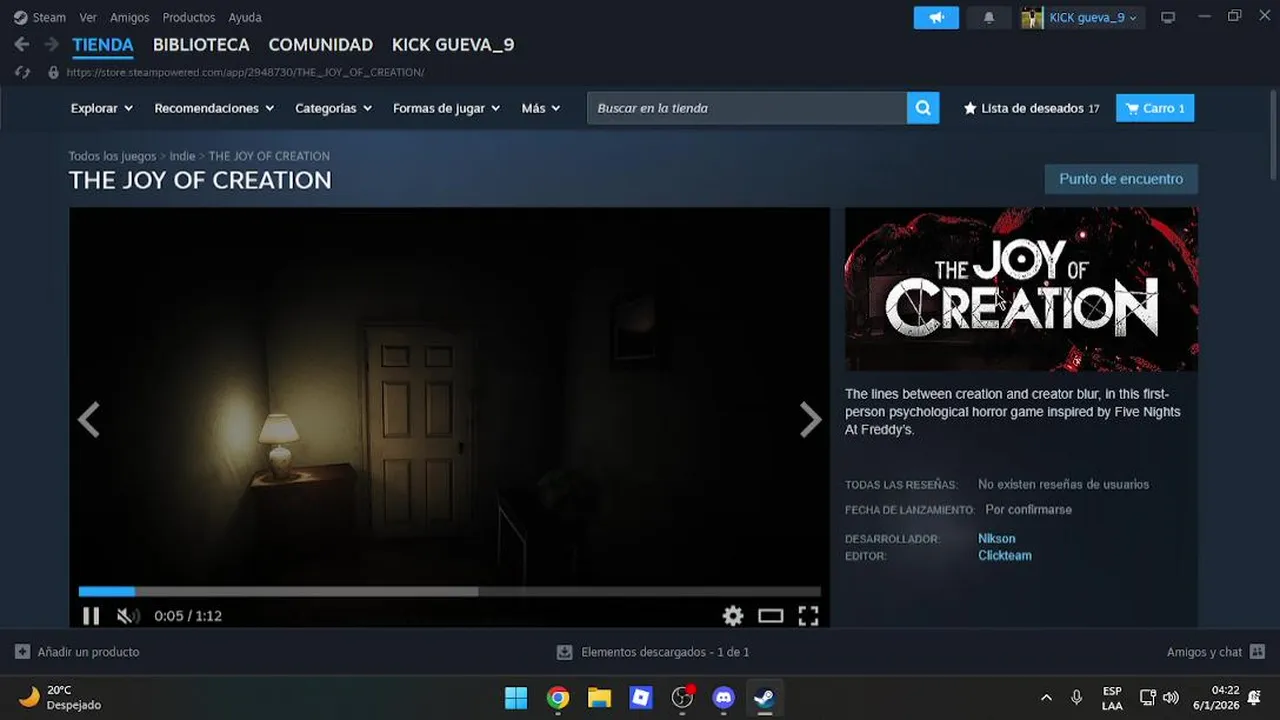Open the notifications bell

(989, 18)
